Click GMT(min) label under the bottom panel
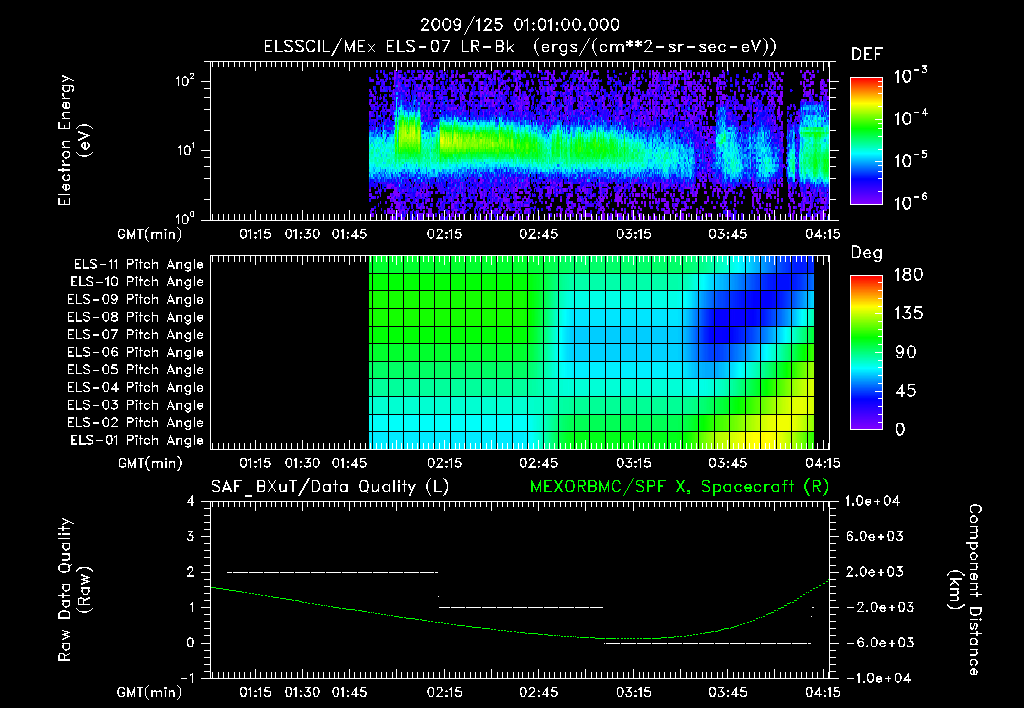 pyautogui.click(x=149, y=692)
